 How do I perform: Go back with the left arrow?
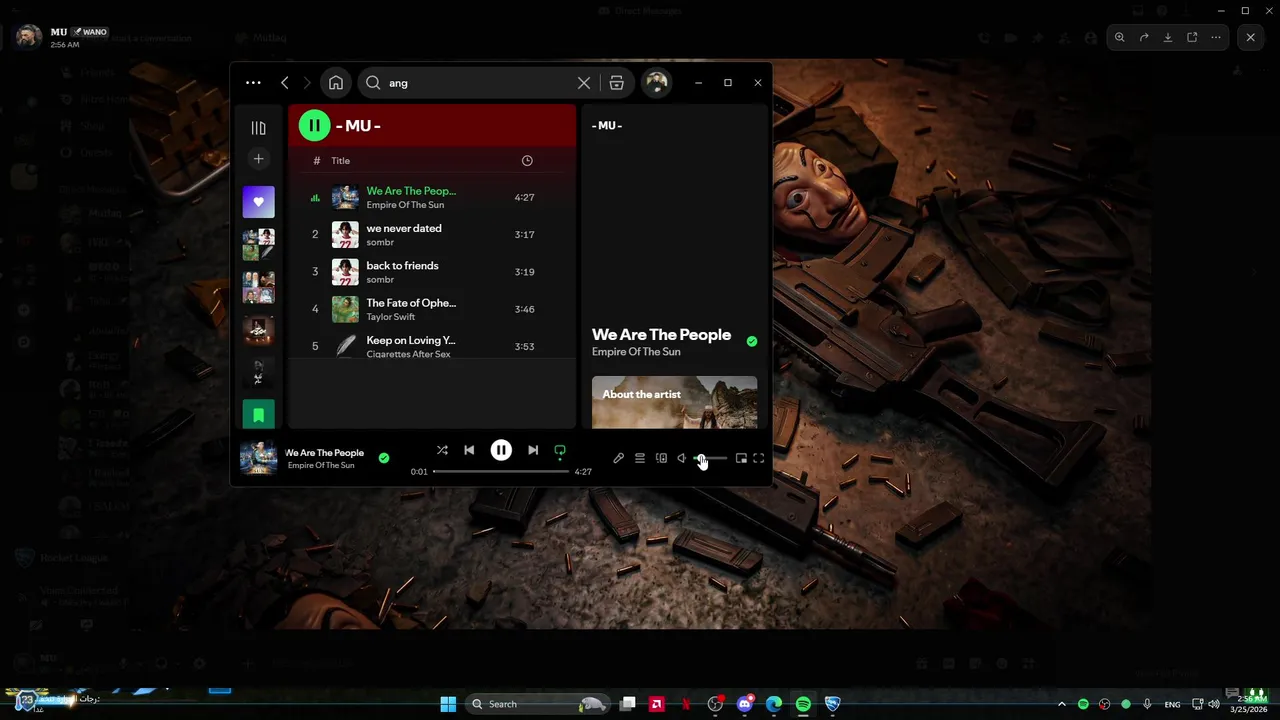pyautogui.click(x=285, y=83)
